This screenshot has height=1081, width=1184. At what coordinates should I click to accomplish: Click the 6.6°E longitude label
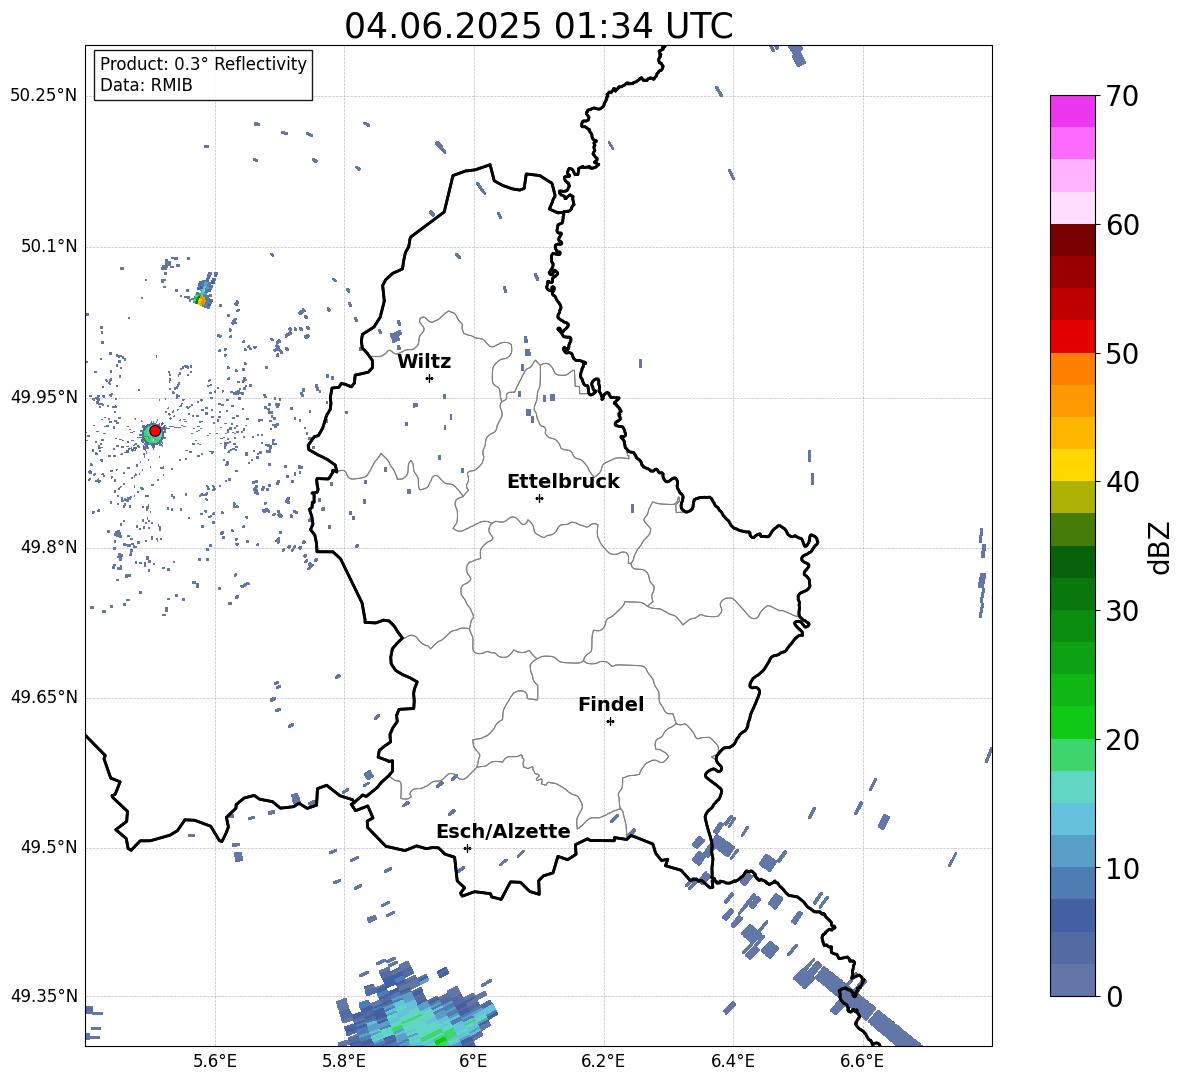point(862,1061)
